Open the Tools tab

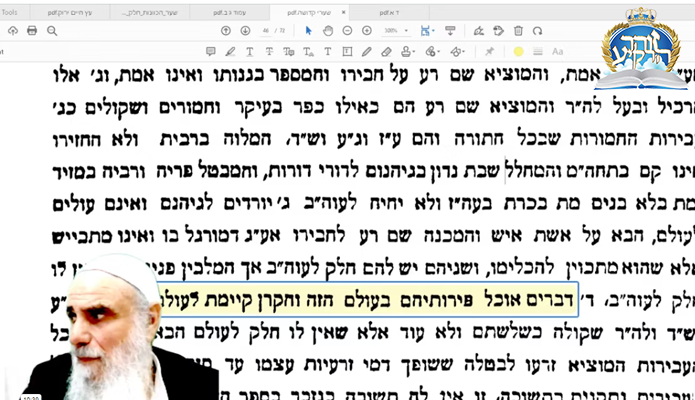coord(11,9)
